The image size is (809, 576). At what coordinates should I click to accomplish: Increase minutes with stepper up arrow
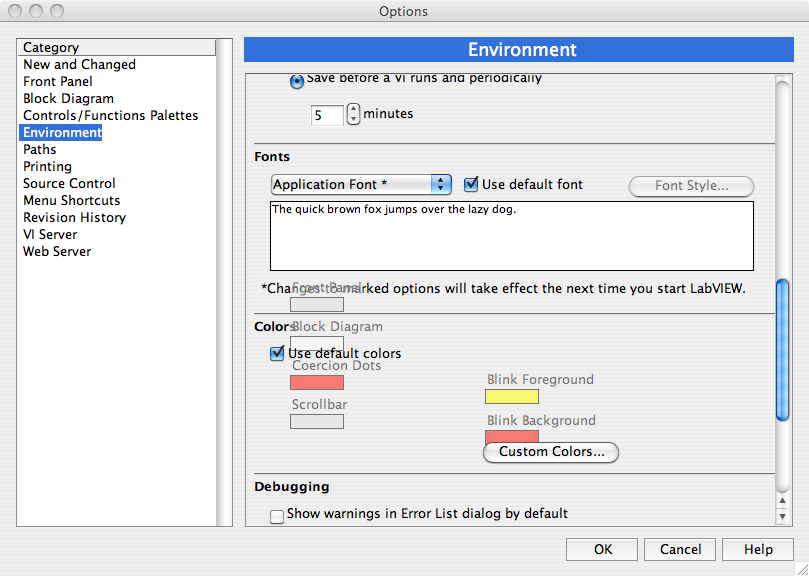pos(353,109)
